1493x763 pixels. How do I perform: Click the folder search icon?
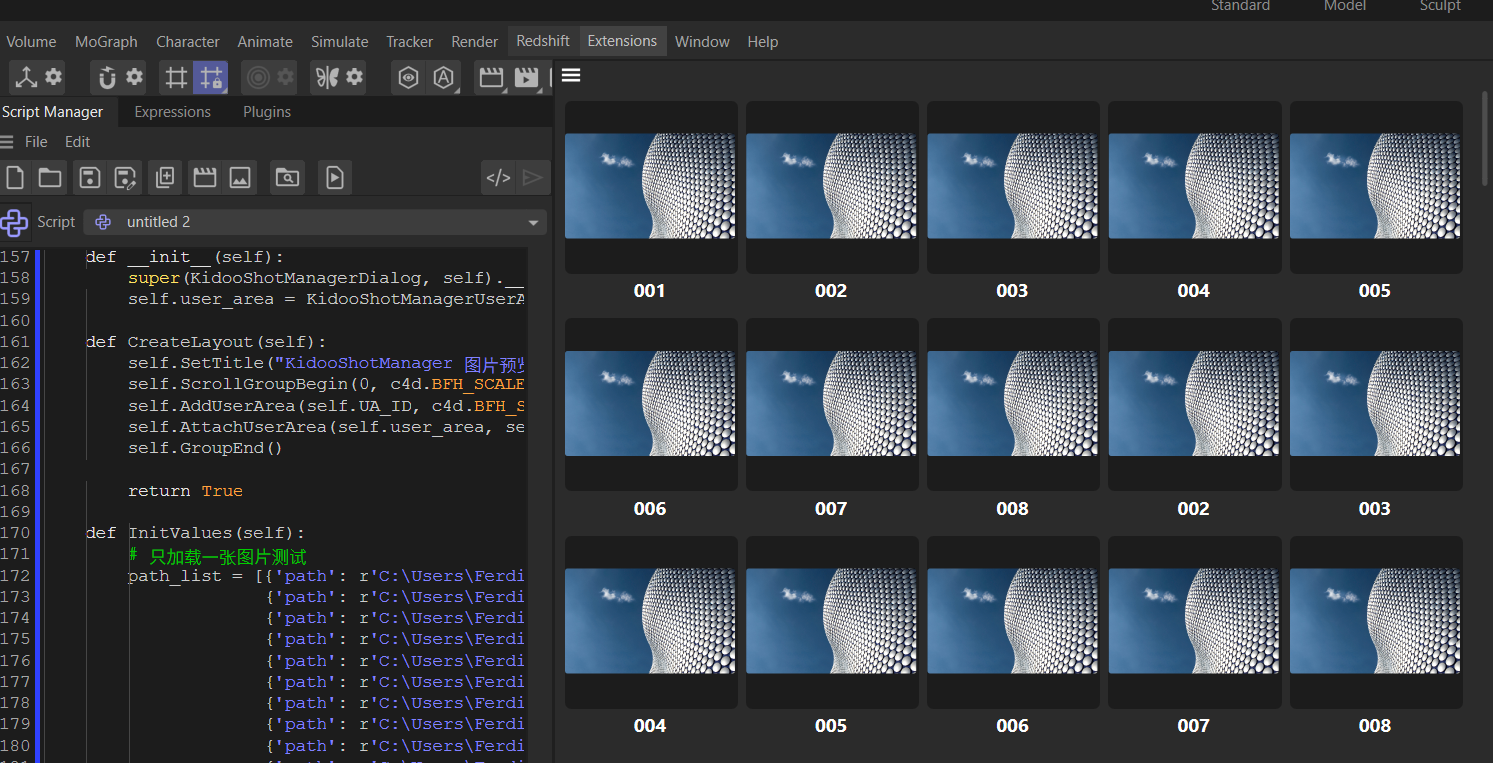click(x=287, y=178)
